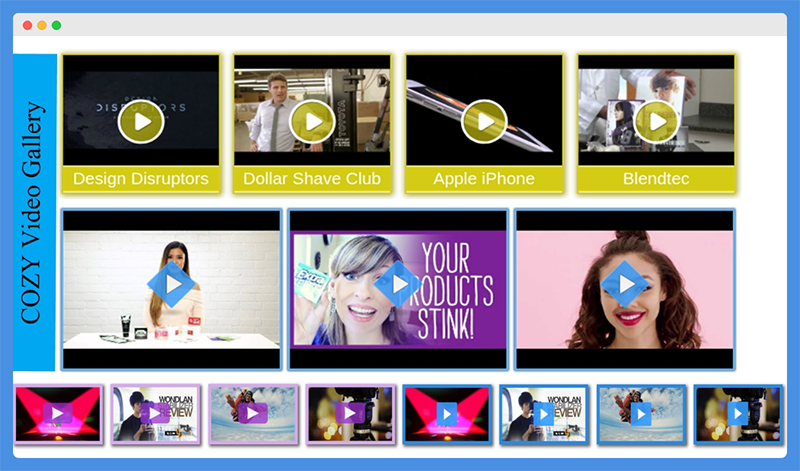Play the Blendtec video
Image resolution: width=800 pixels, height=471 pixels.
656,122
